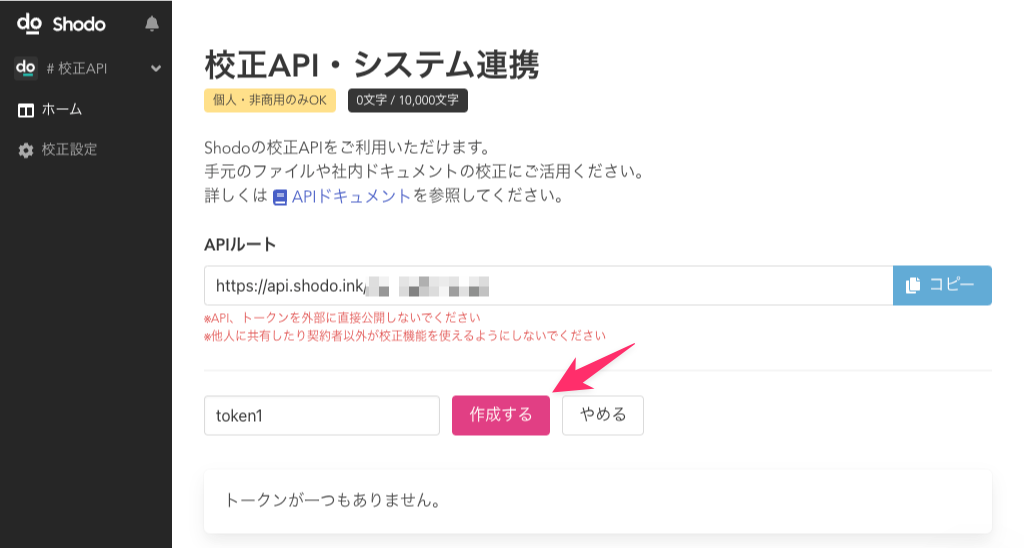Click the 個人・非商用のみOK badge
Image resolution: width=1024 pixels, height=548 pixels.
(270, 101)
